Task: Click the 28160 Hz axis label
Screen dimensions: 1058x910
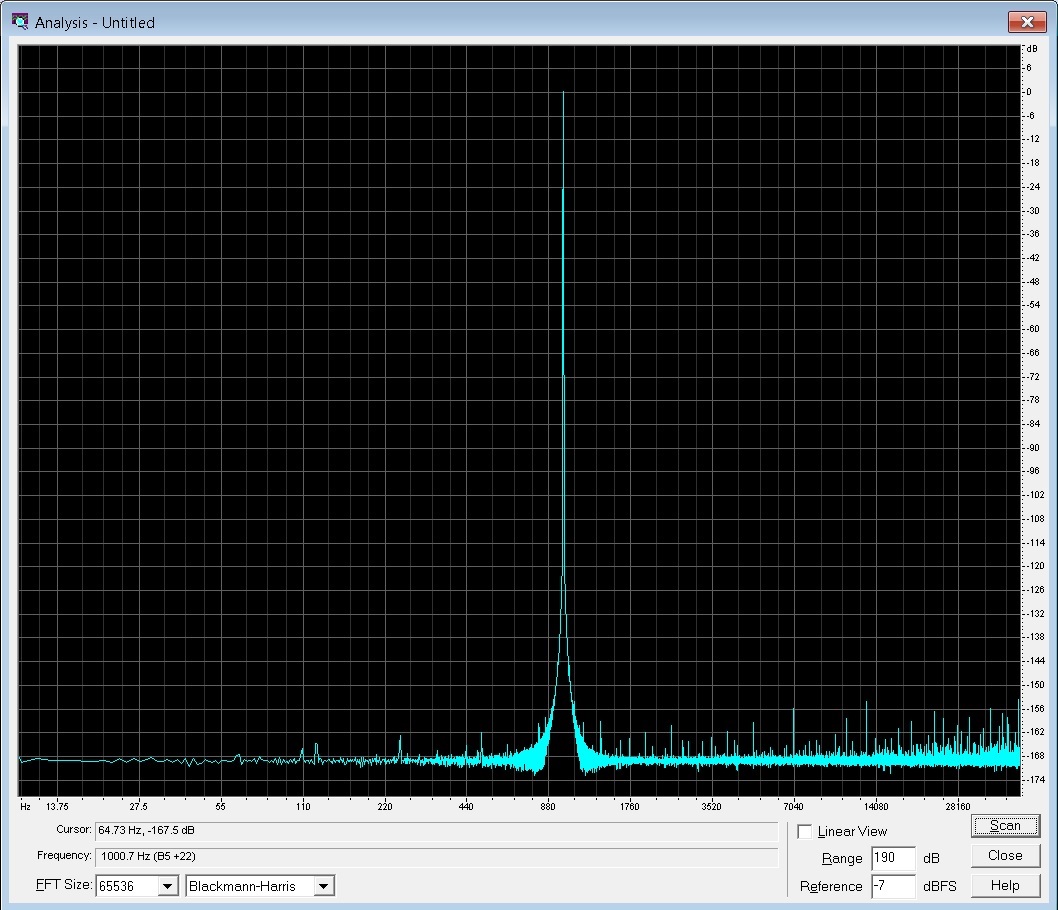Action: (957, 806)
